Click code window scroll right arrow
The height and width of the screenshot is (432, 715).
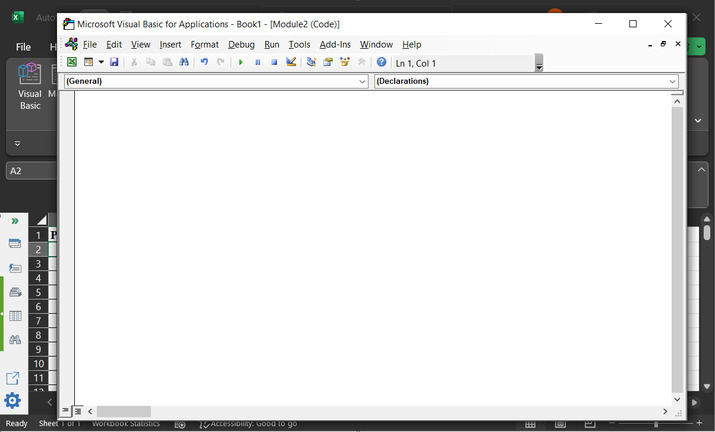665,411
